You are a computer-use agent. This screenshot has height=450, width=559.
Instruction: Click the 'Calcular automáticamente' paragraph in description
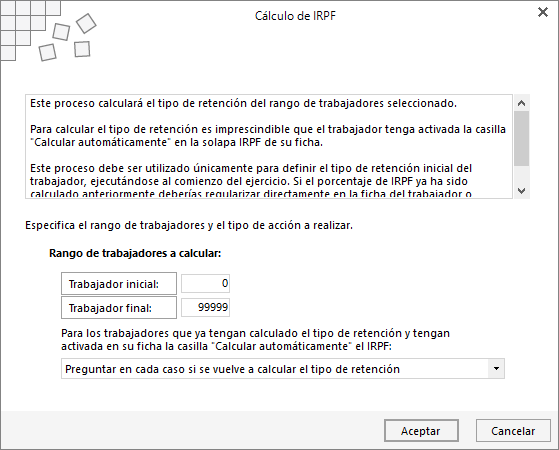(x=268, y=135)
